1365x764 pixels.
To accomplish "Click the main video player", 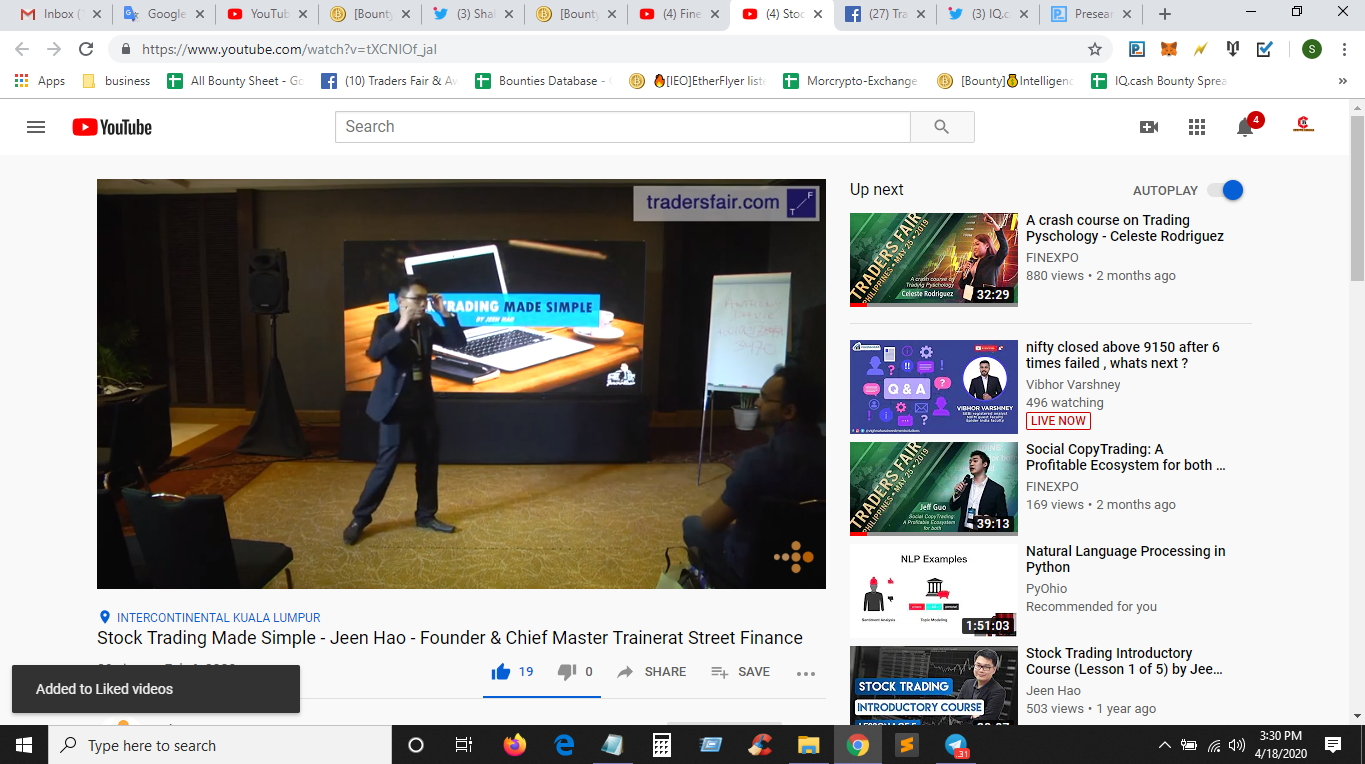I will 461,384.
